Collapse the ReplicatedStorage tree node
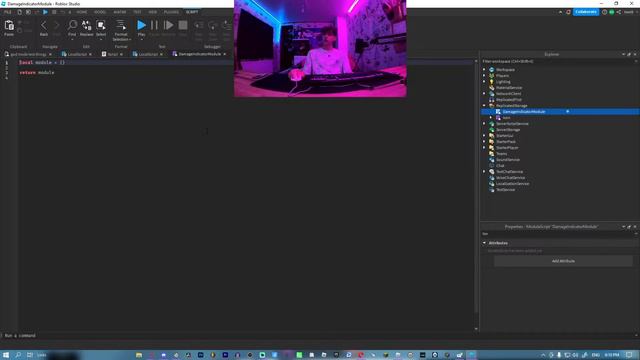640x360 pixels. [484, 106]
